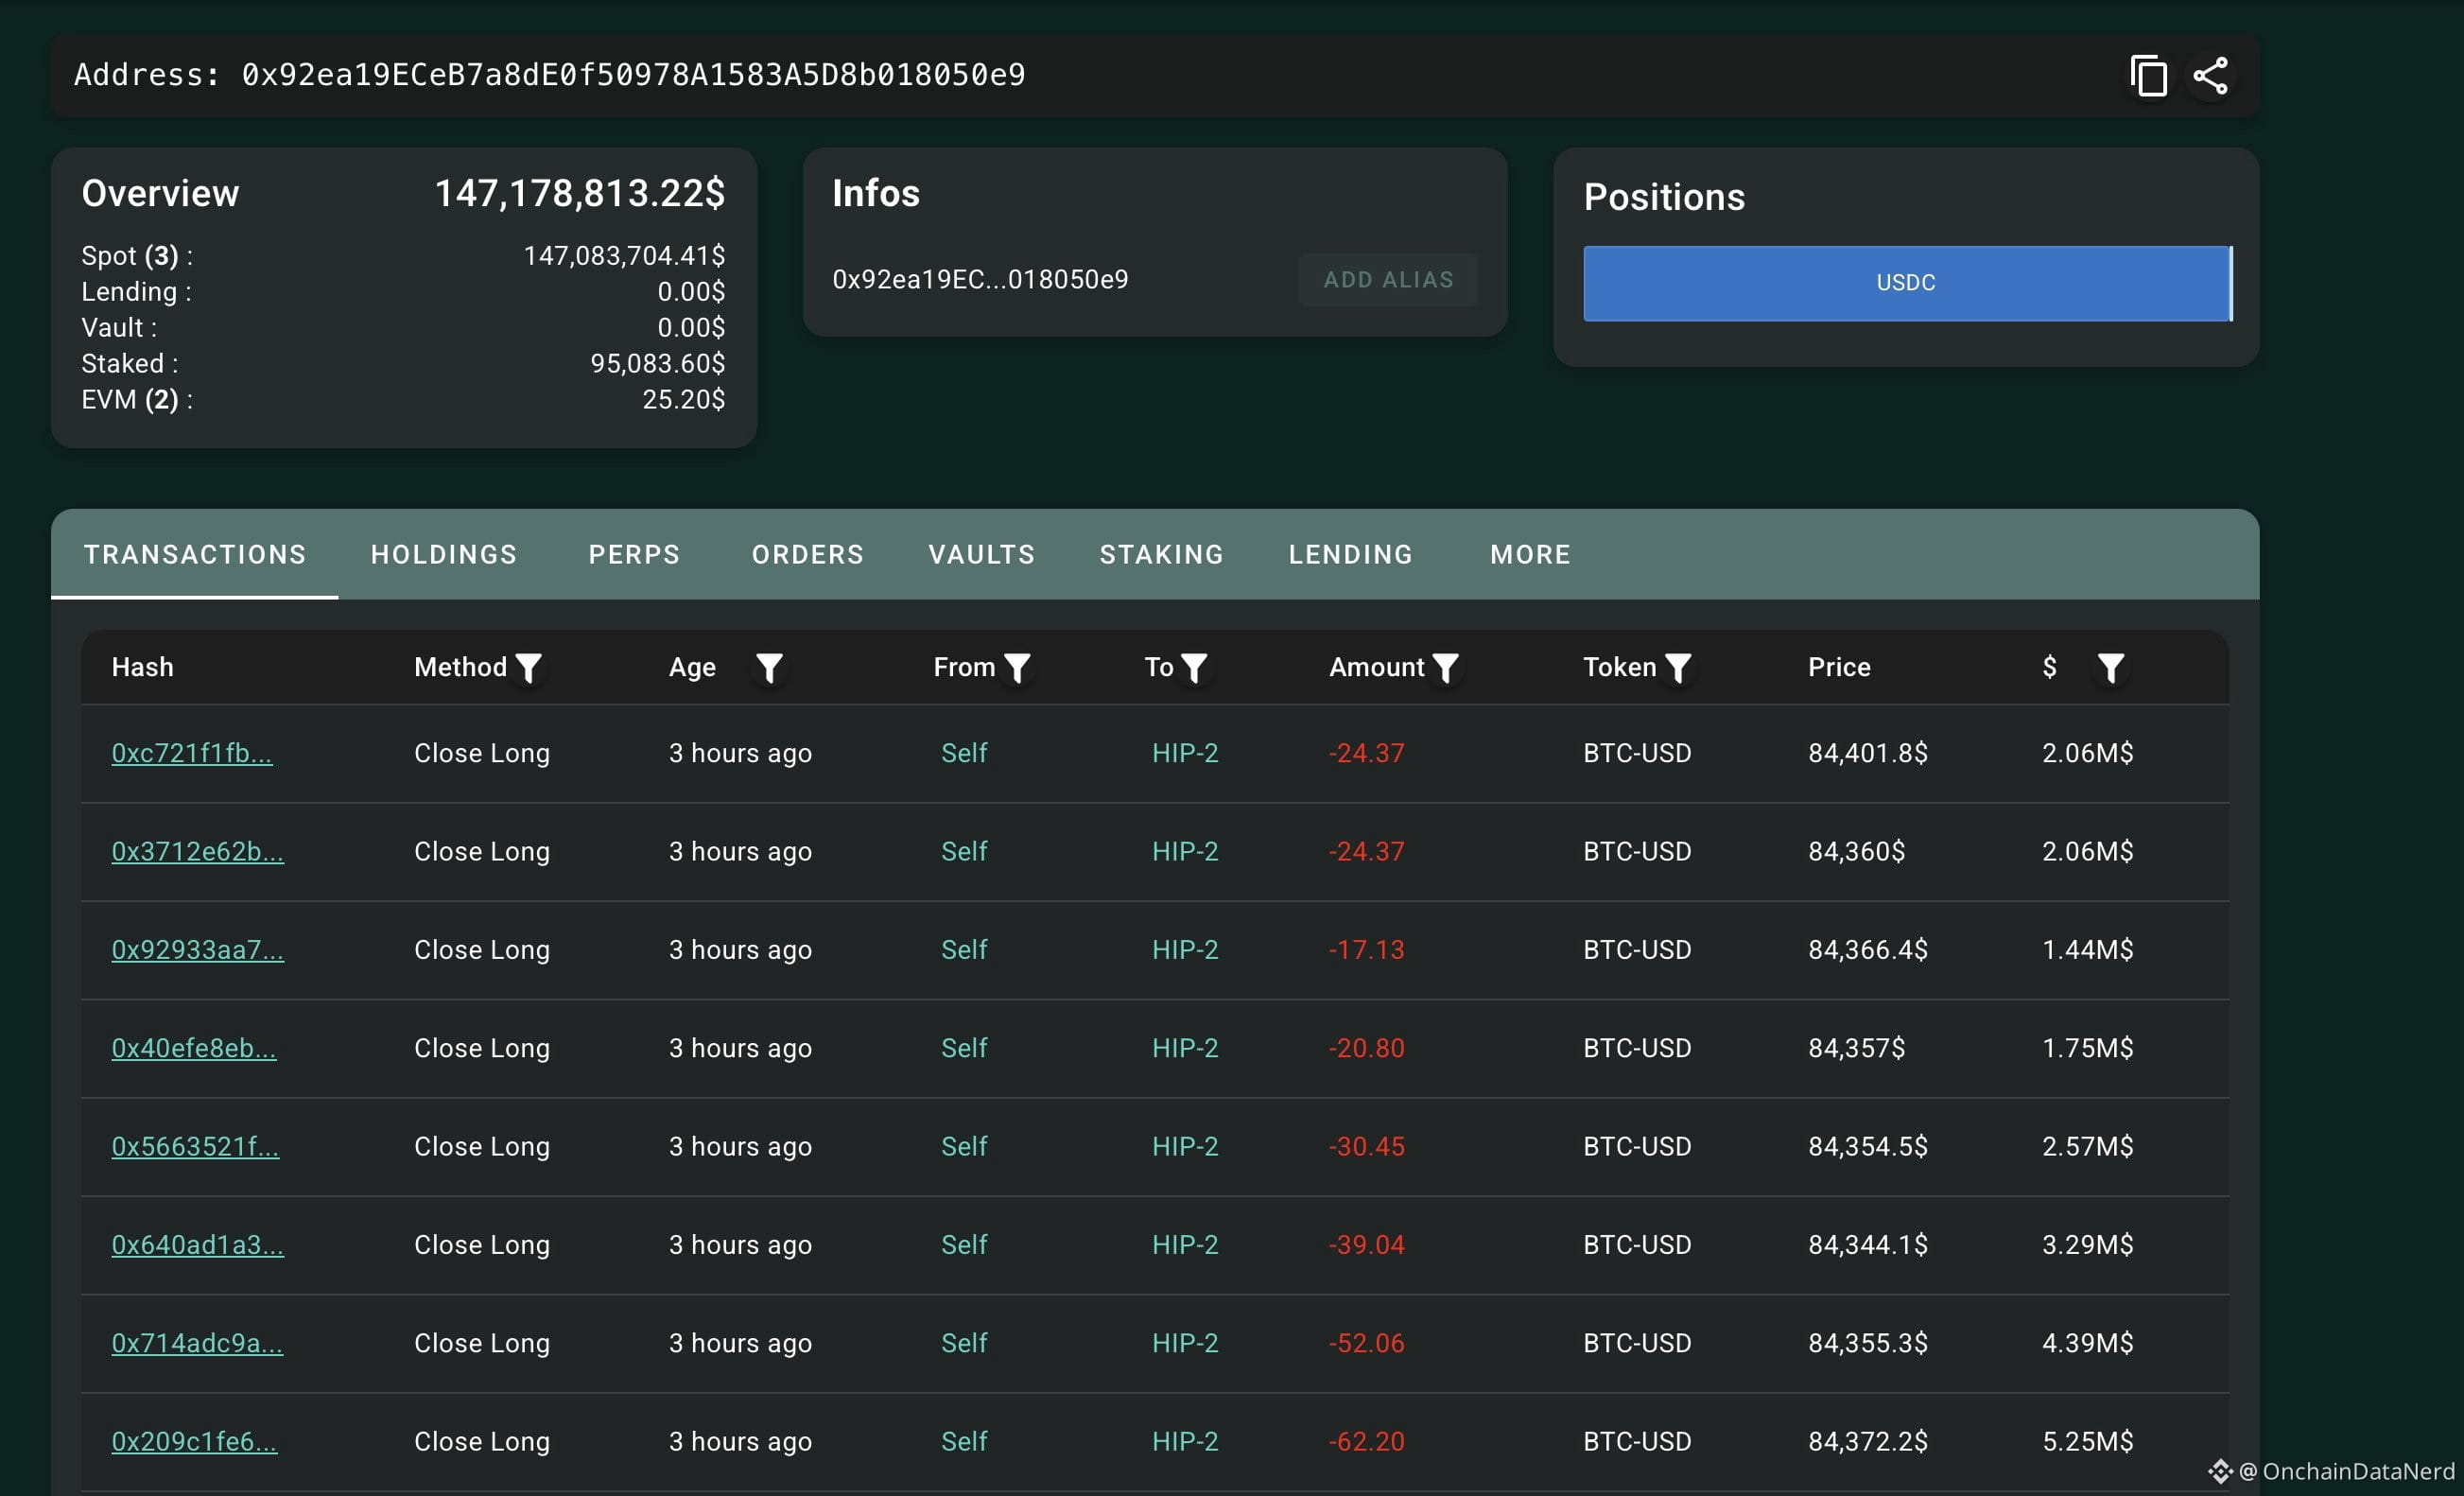Open the Method column filter icon
This screenshot has height=1496, width=2464.
click(x=528, y=668)
